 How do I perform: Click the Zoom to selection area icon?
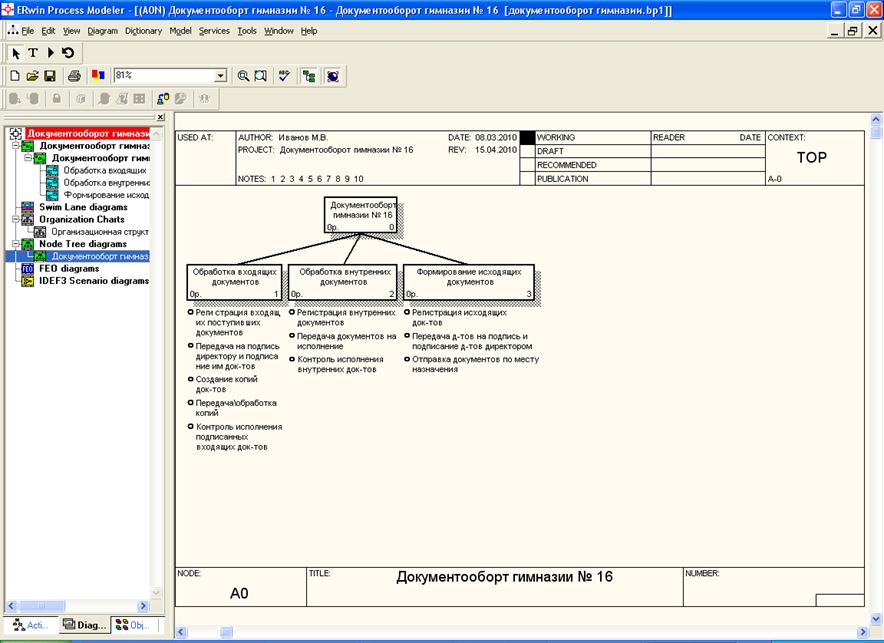(x=260, y=76)
